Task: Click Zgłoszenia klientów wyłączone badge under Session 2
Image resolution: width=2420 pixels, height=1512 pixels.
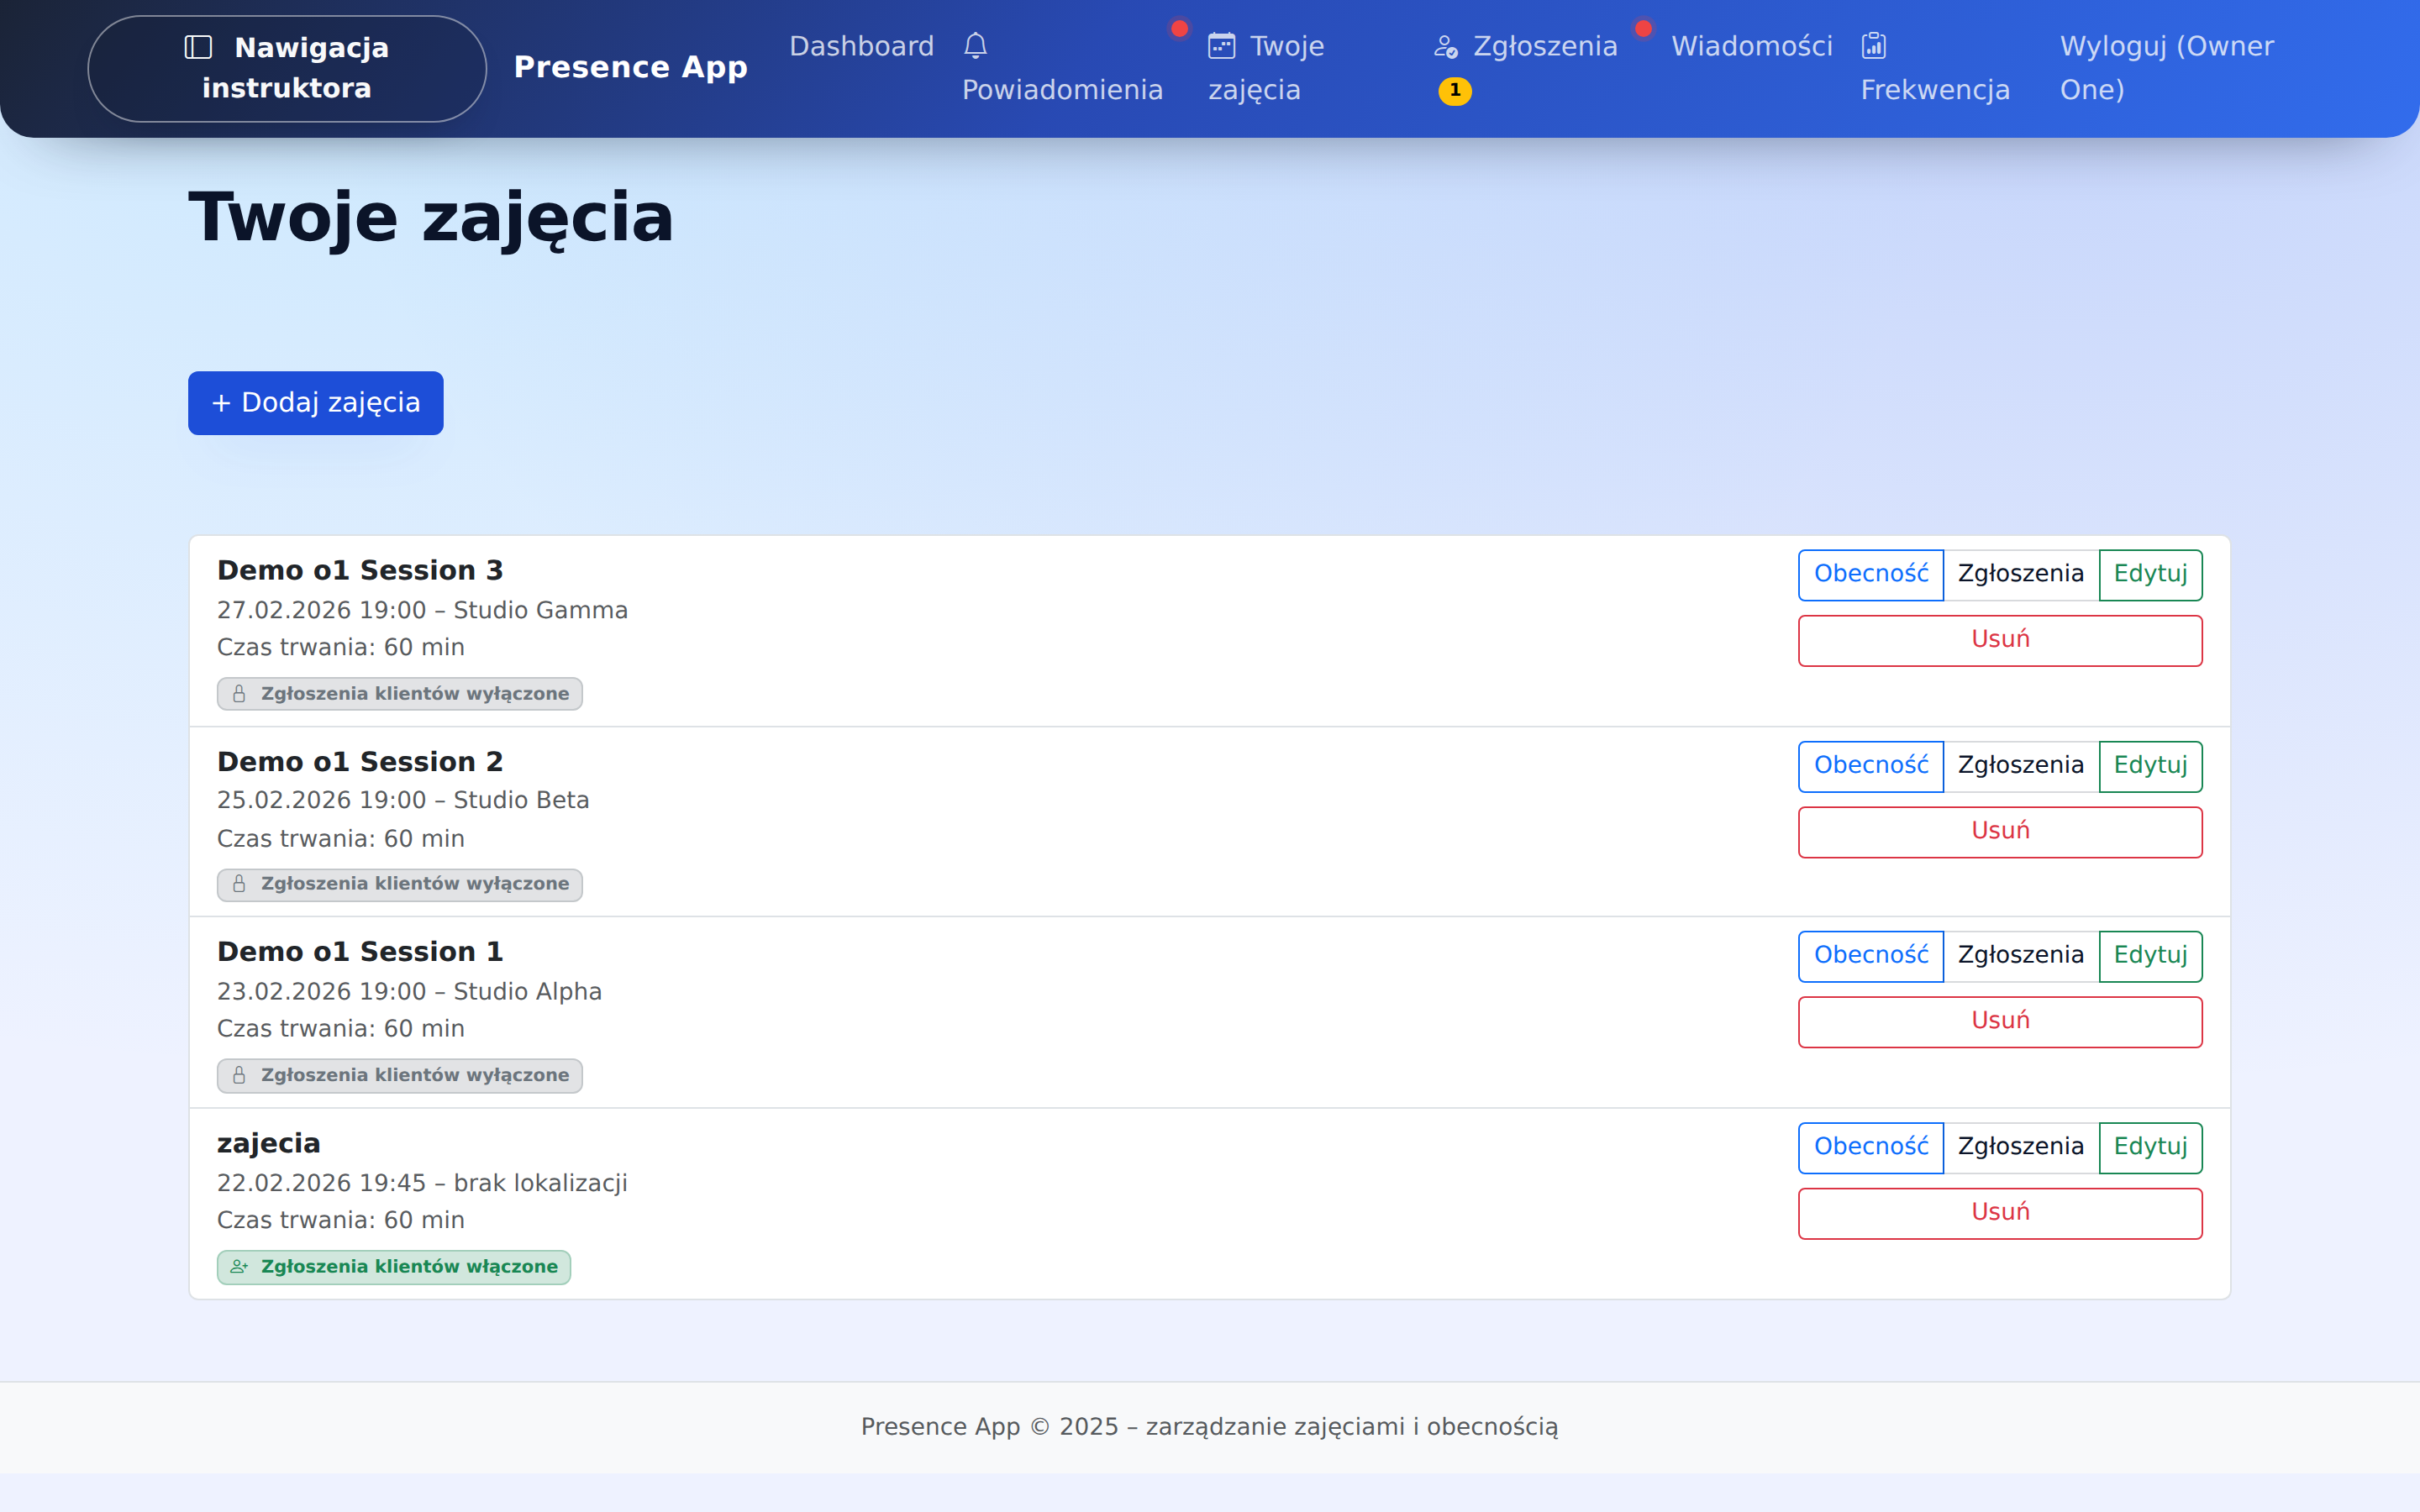Action: tap(400, 885)
